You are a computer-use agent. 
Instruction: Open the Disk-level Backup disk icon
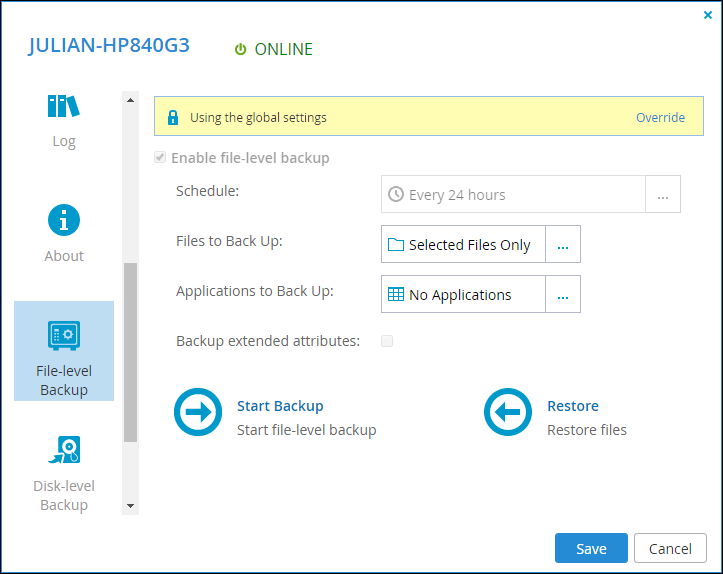[x=64, y=450]
